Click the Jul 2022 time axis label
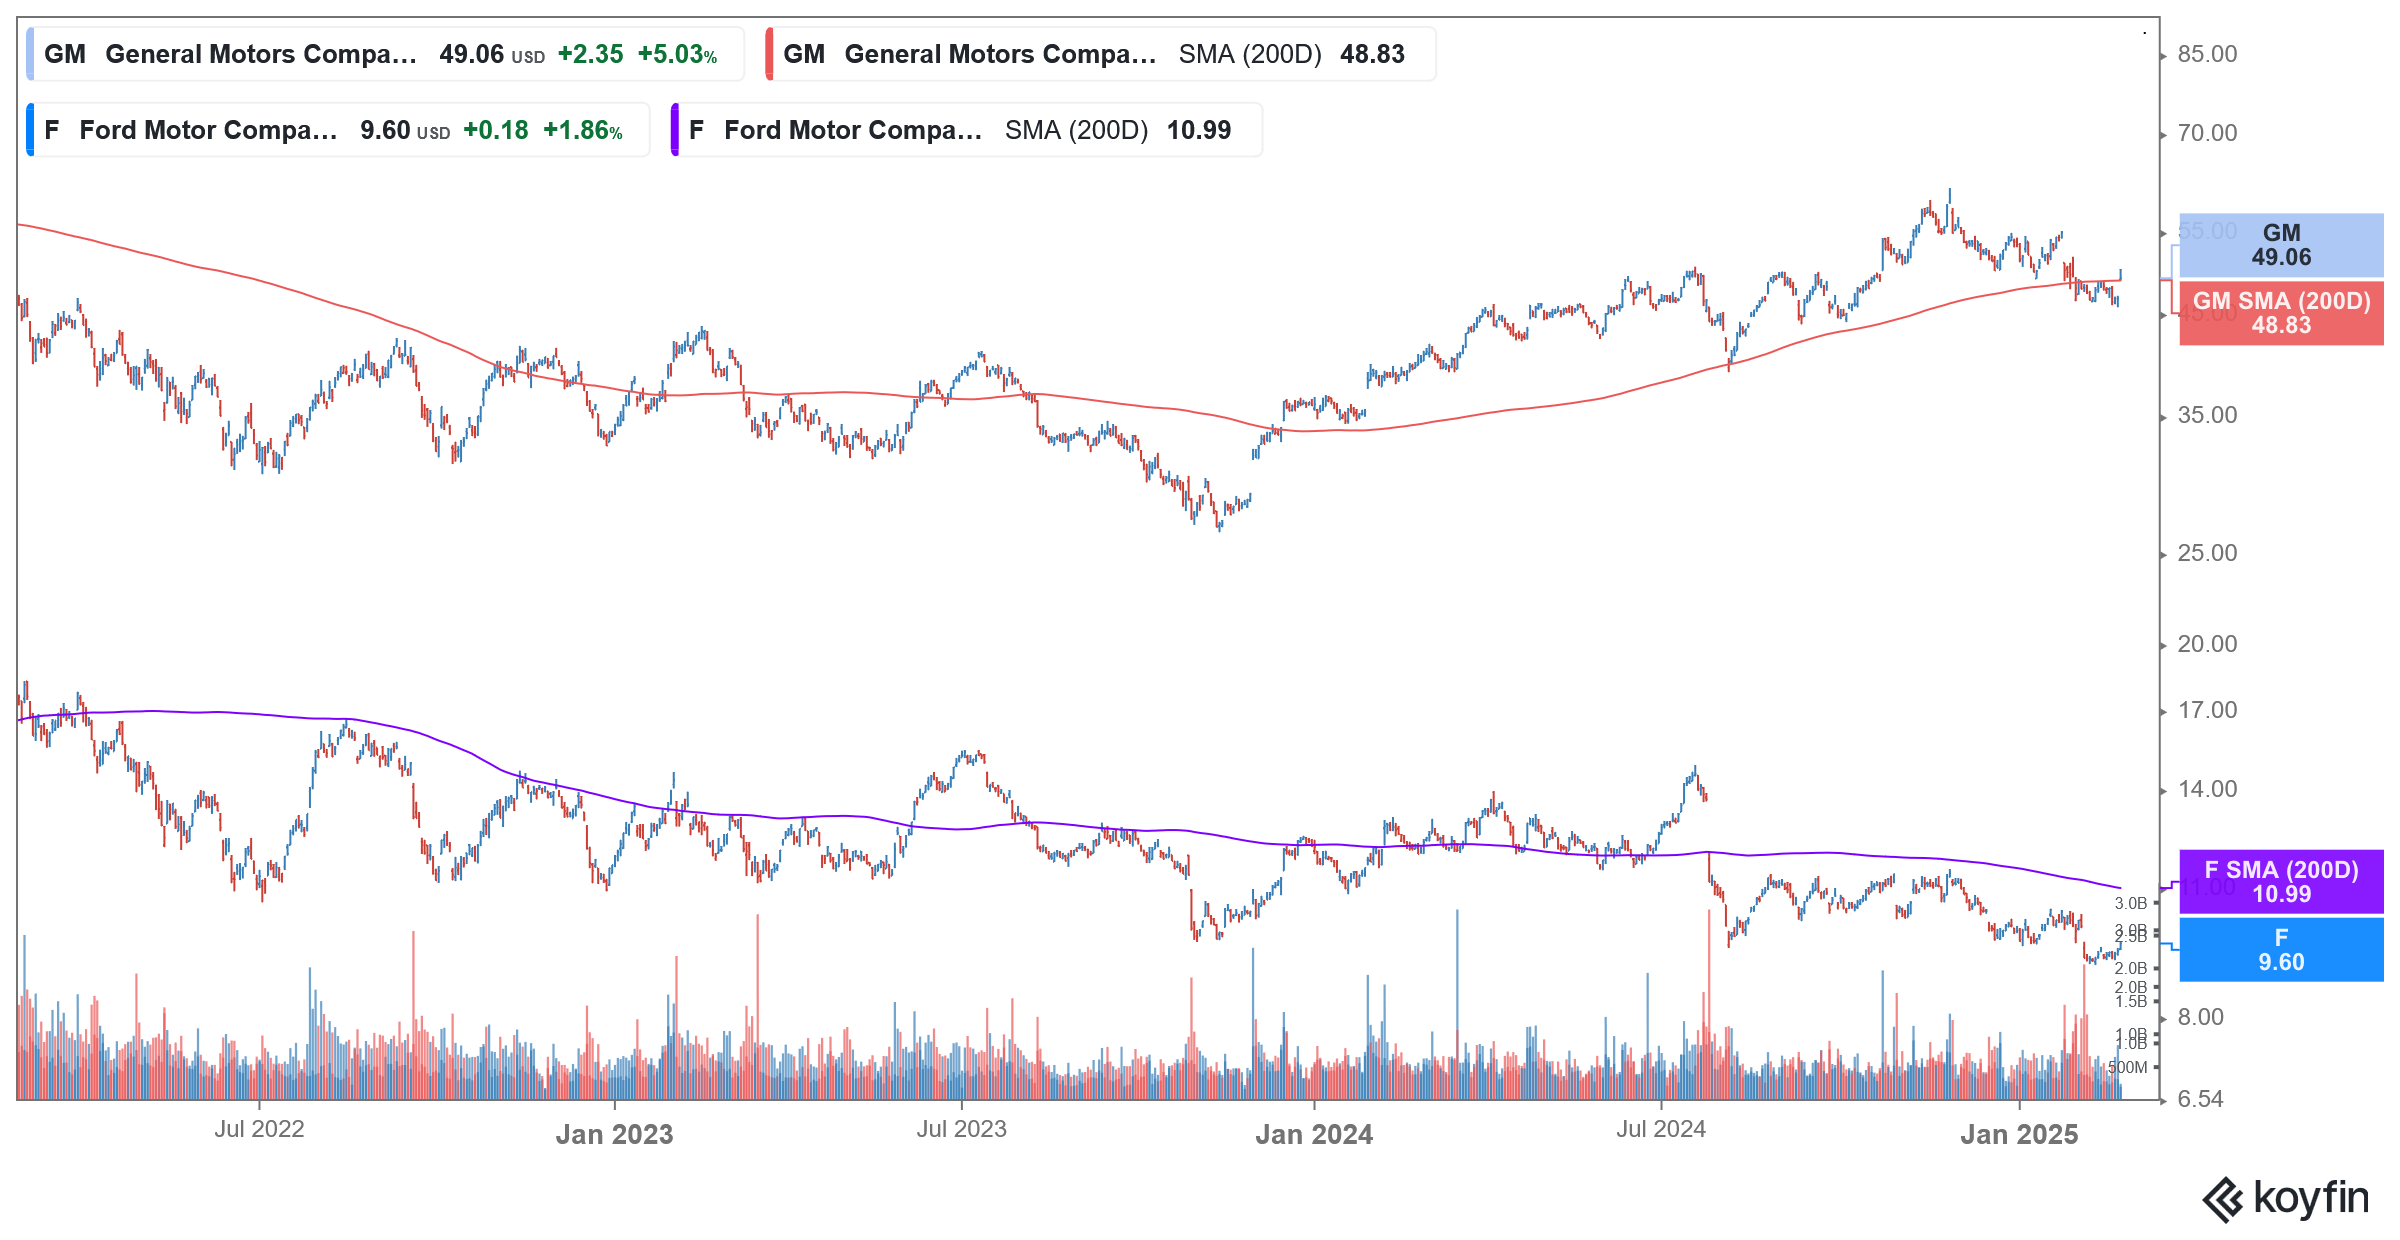Screen dimensions: 2400x1240 pos(259,1129)
